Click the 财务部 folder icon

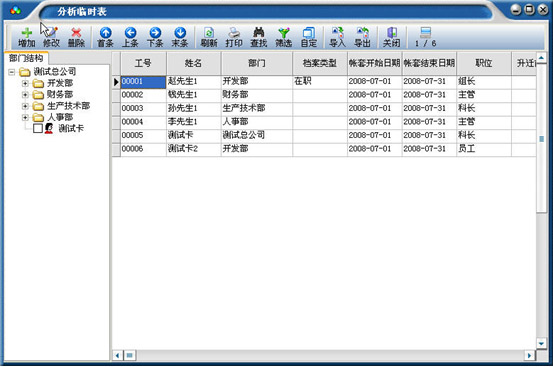[38, 95]
